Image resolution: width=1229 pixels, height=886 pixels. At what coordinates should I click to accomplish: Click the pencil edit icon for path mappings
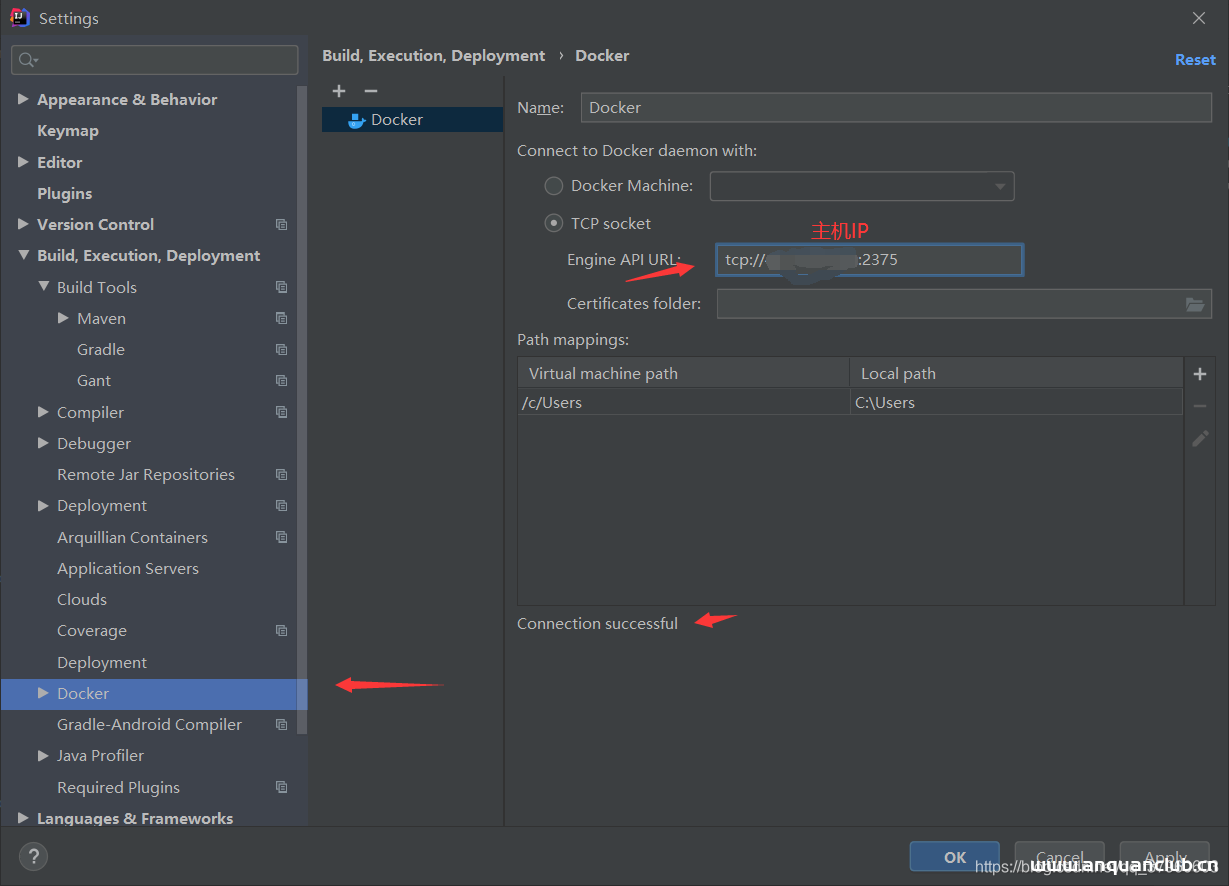(x=1200, y=438)
